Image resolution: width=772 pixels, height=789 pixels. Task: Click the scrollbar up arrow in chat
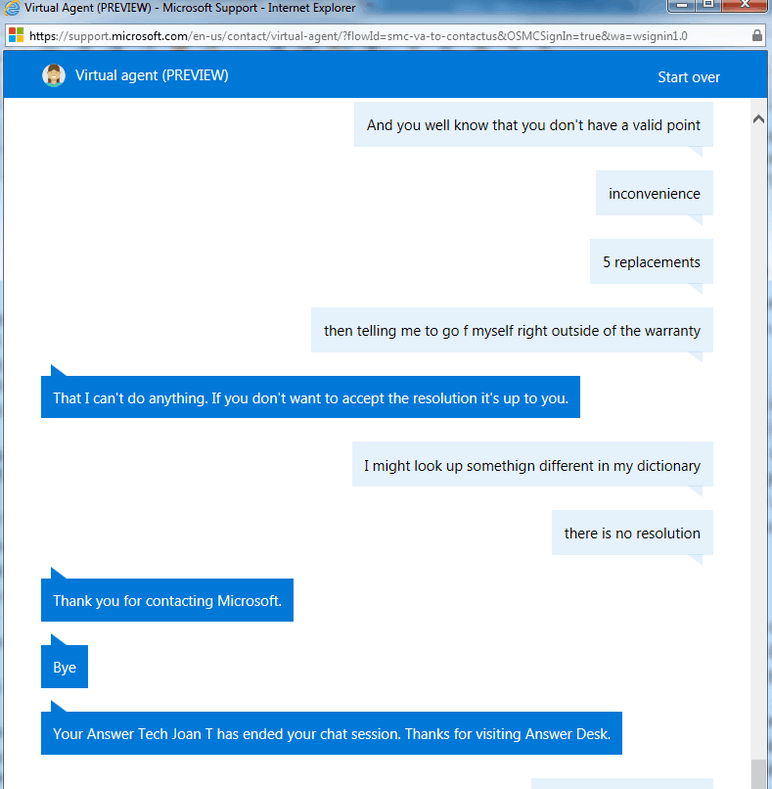(757, 118)
